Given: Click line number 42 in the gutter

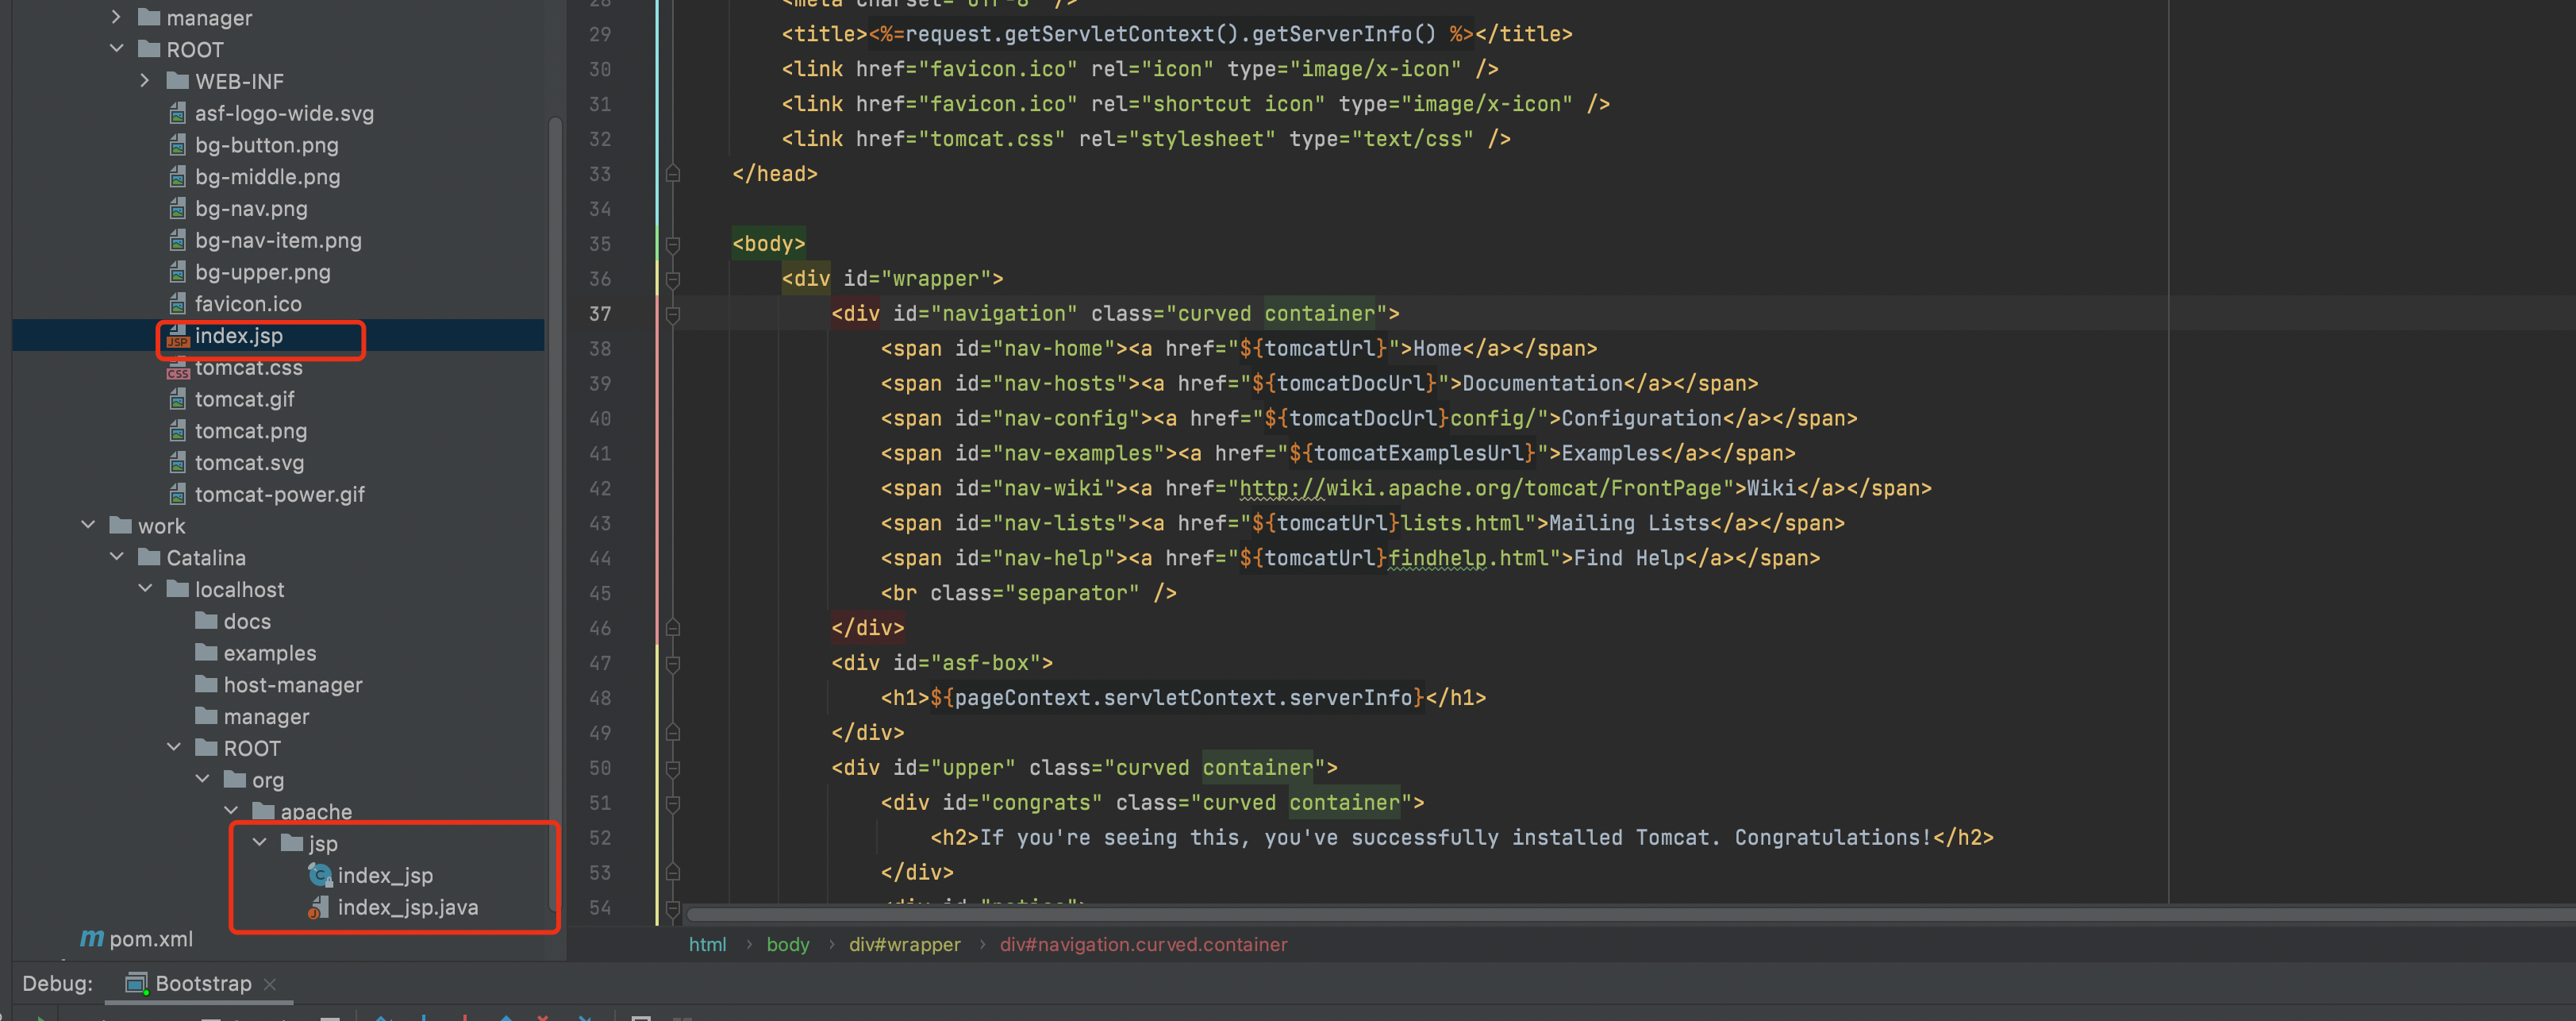Looking at the screenshot, I should (600, 488).
